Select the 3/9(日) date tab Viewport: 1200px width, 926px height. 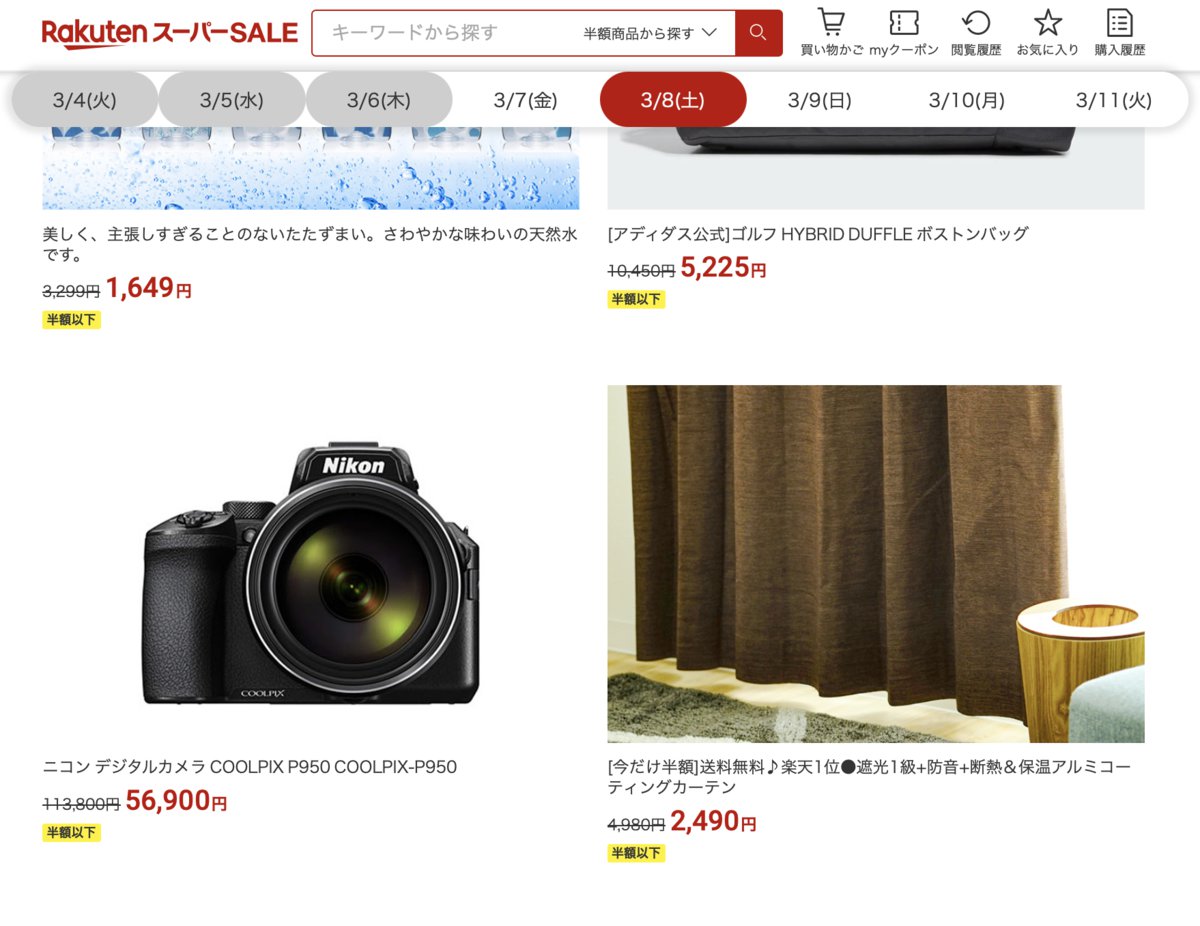coord(820,100)
